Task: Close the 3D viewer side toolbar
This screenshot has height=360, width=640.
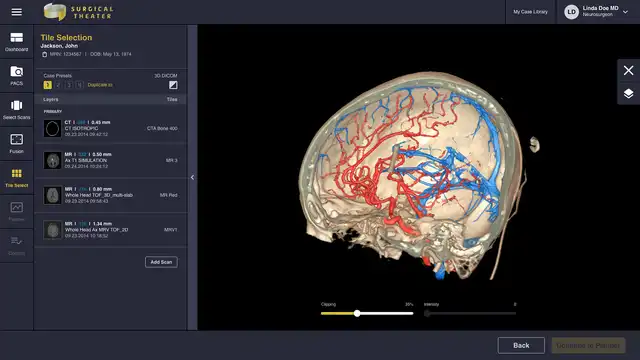Action: click(629, 70)
